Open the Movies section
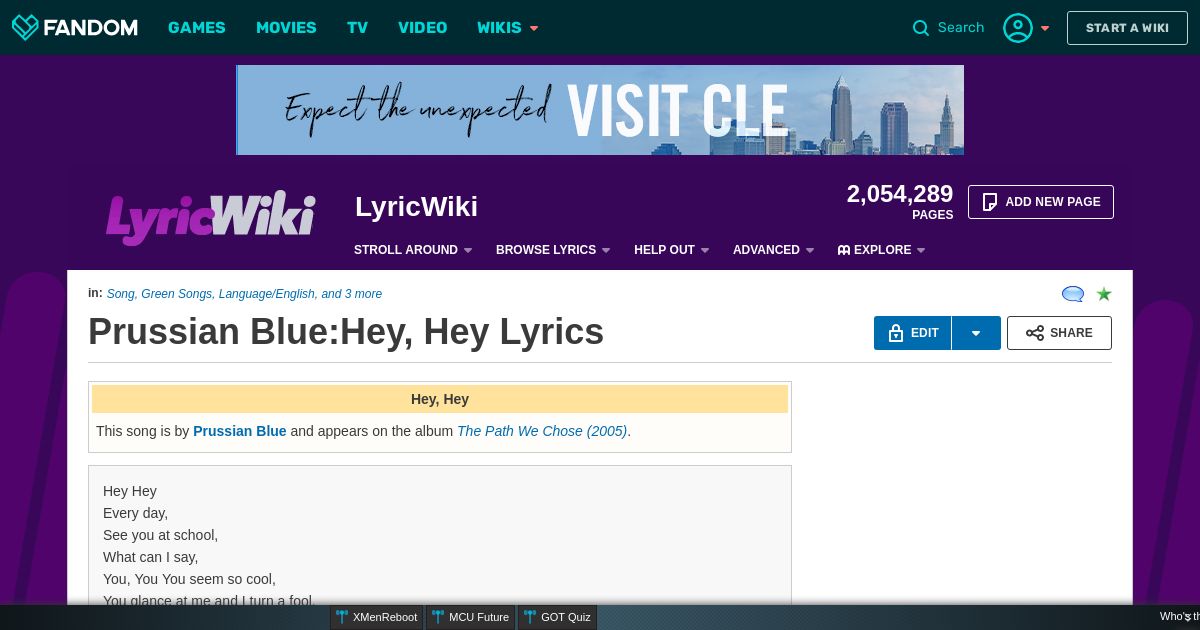1200x630 pixels. tap(286, 28)
